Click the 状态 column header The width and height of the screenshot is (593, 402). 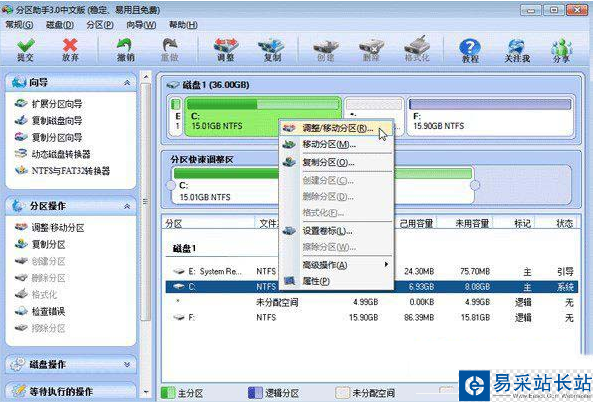tap(564, 224)
